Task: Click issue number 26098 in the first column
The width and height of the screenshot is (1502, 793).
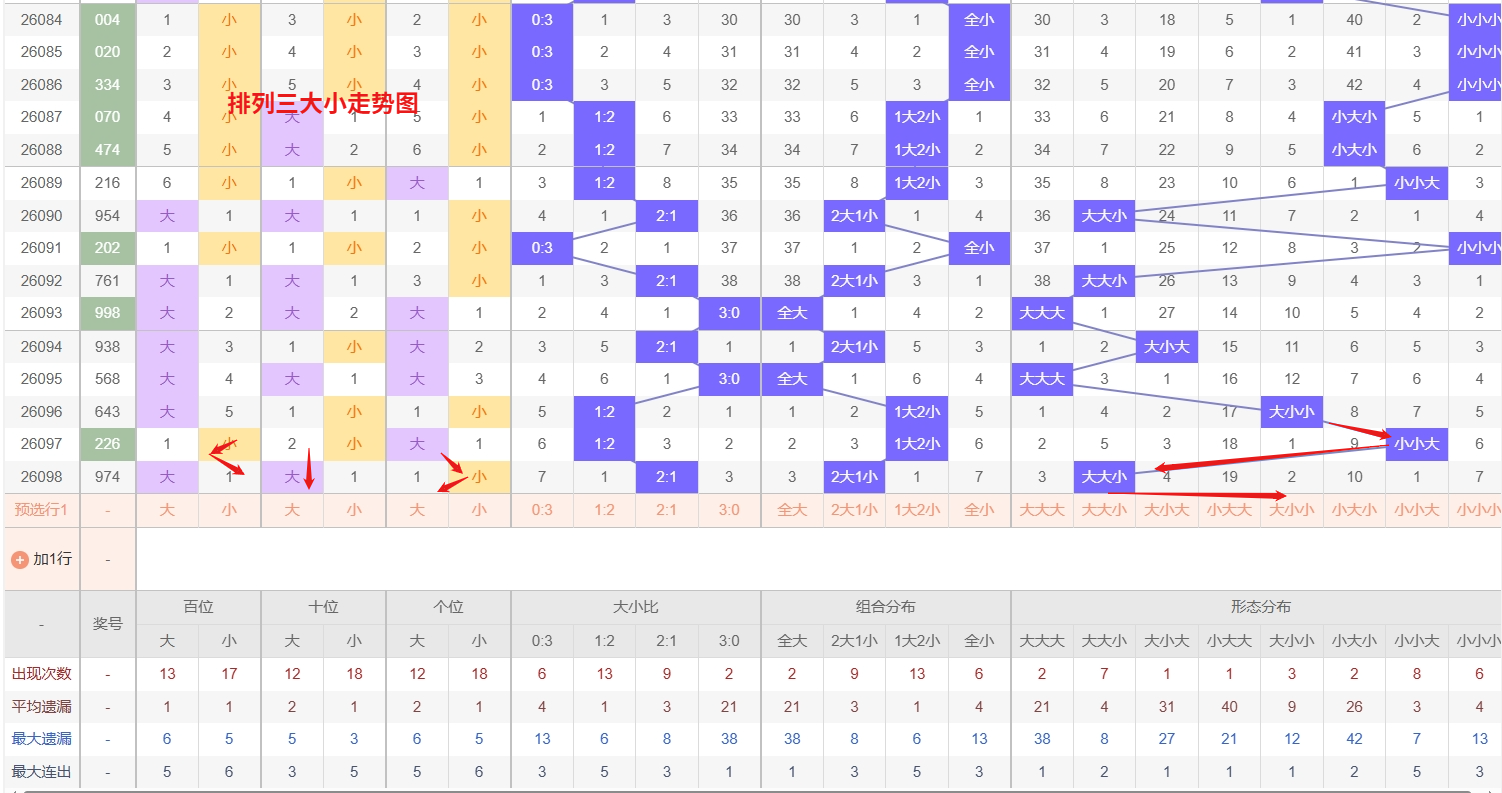Action: tap(41, 477)
